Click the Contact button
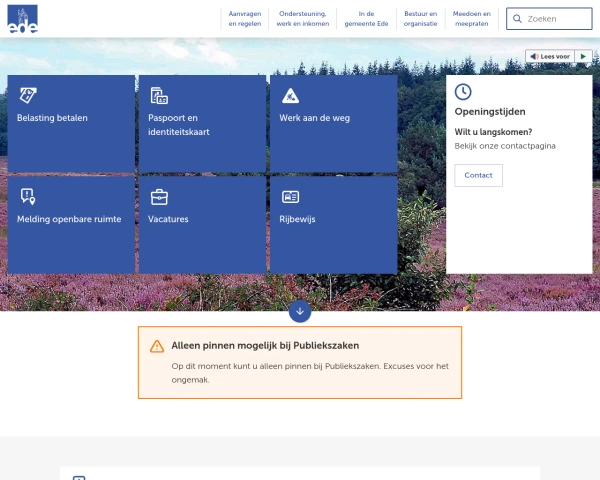The image size is (600, 480). coord(478,175)
